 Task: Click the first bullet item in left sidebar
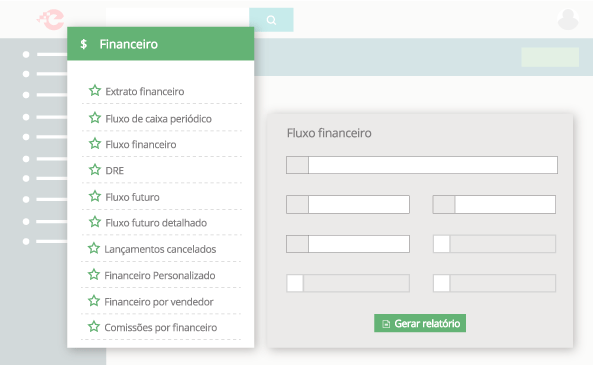click(45, 54)
